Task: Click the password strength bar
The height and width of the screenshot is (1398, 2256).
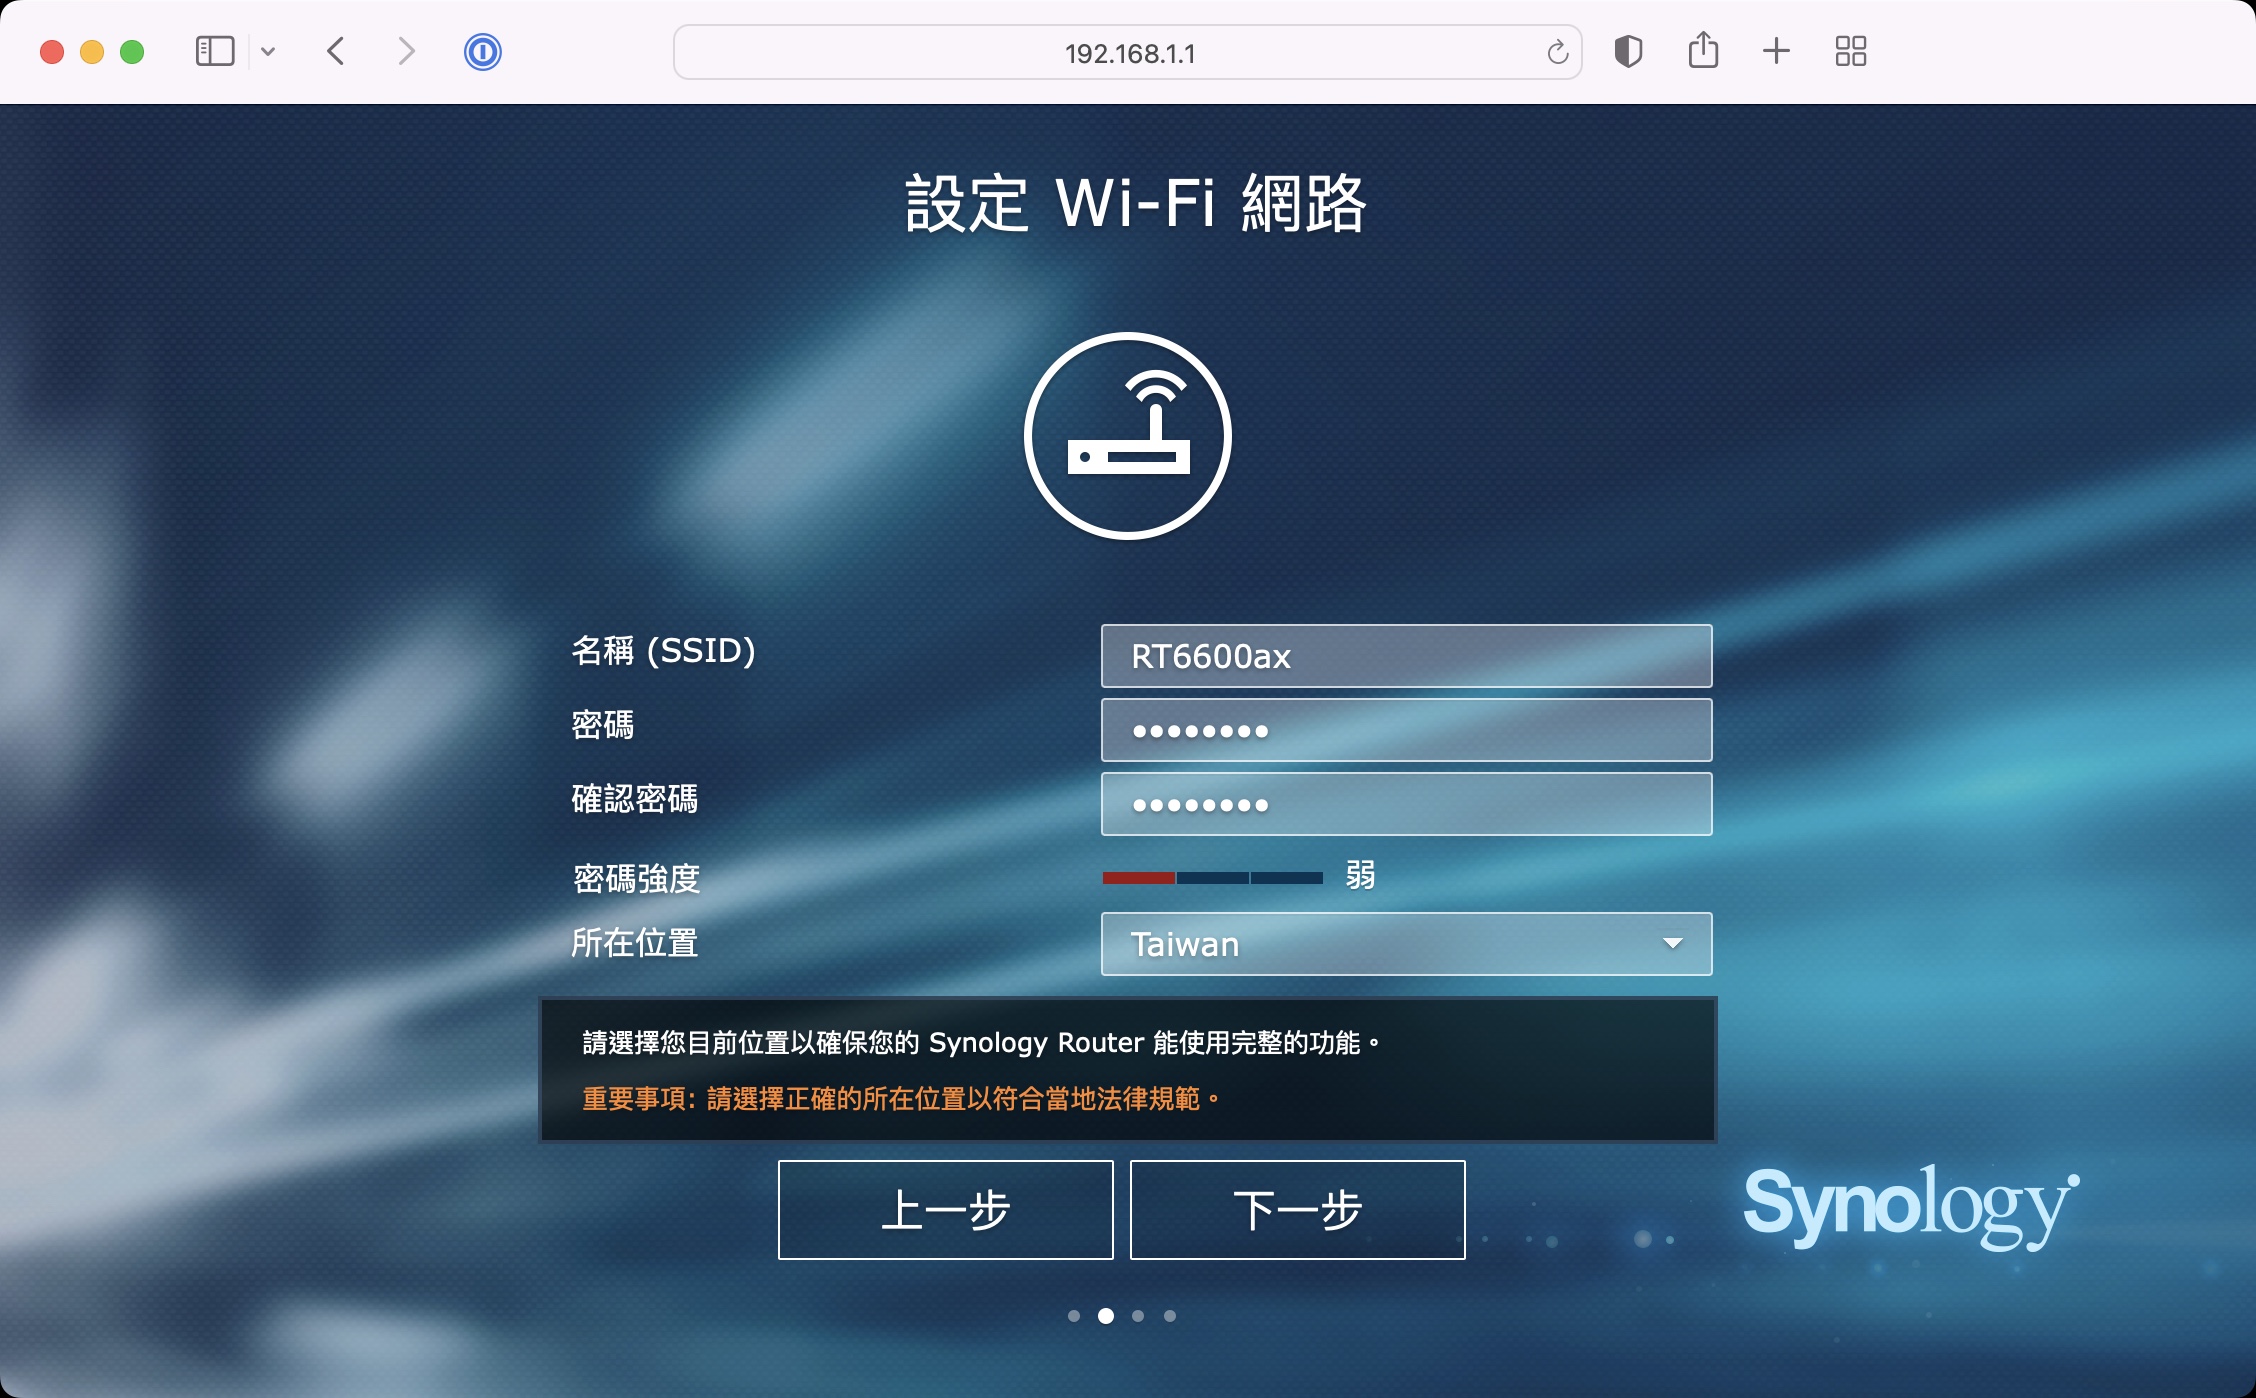Action: (x=1212, y=878)
